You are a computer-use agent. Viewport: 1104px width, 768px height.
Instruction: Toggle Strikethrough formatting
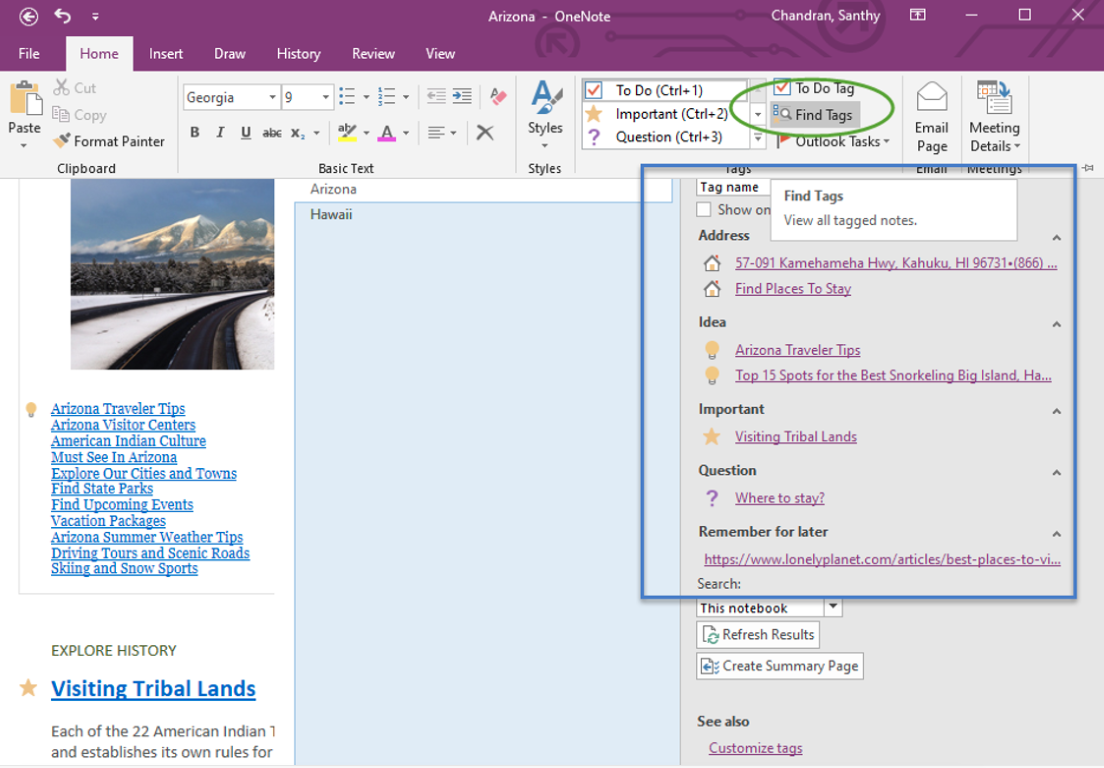point(272,132)
